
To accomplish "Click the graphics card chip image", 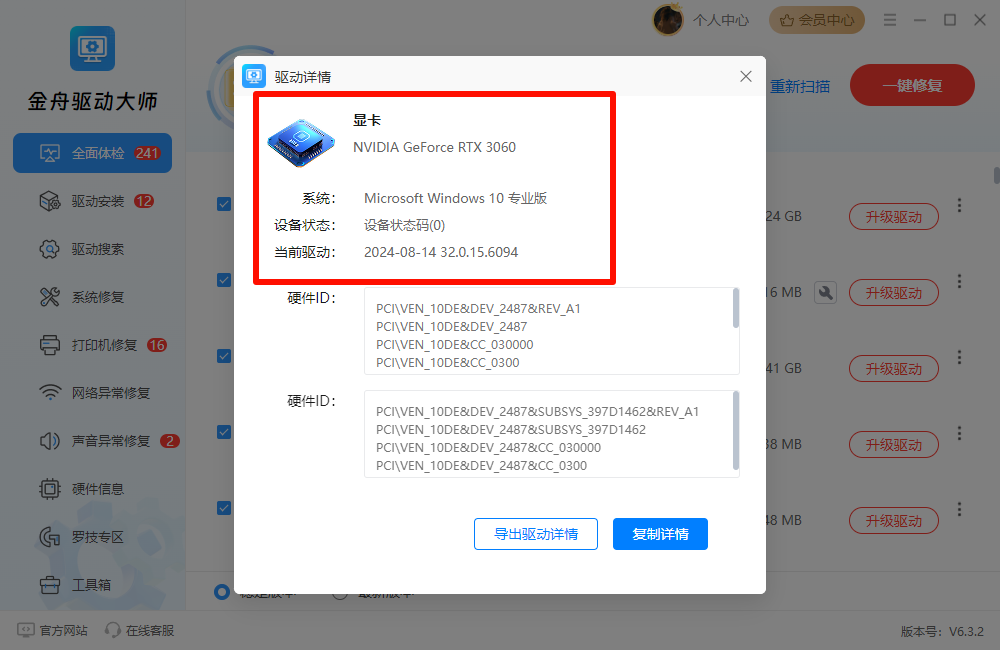I will tap(301, 143).
